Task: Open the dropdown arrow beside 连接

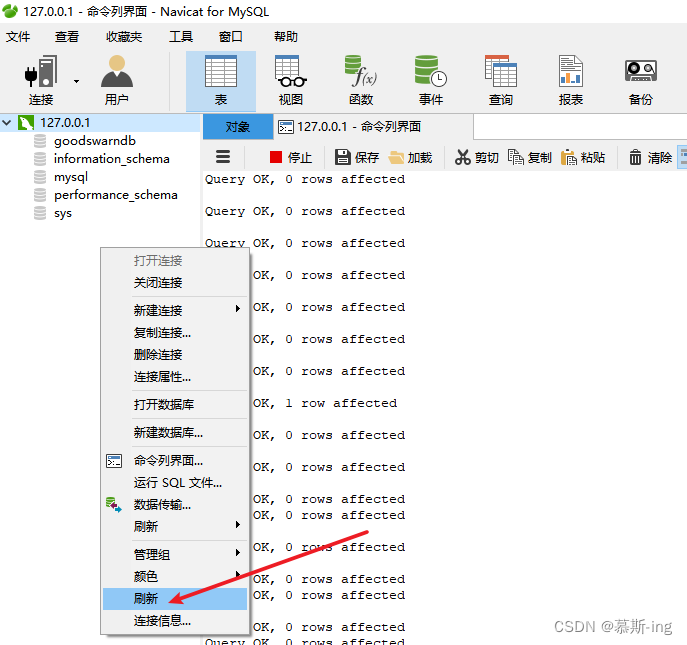Action: 77,82
